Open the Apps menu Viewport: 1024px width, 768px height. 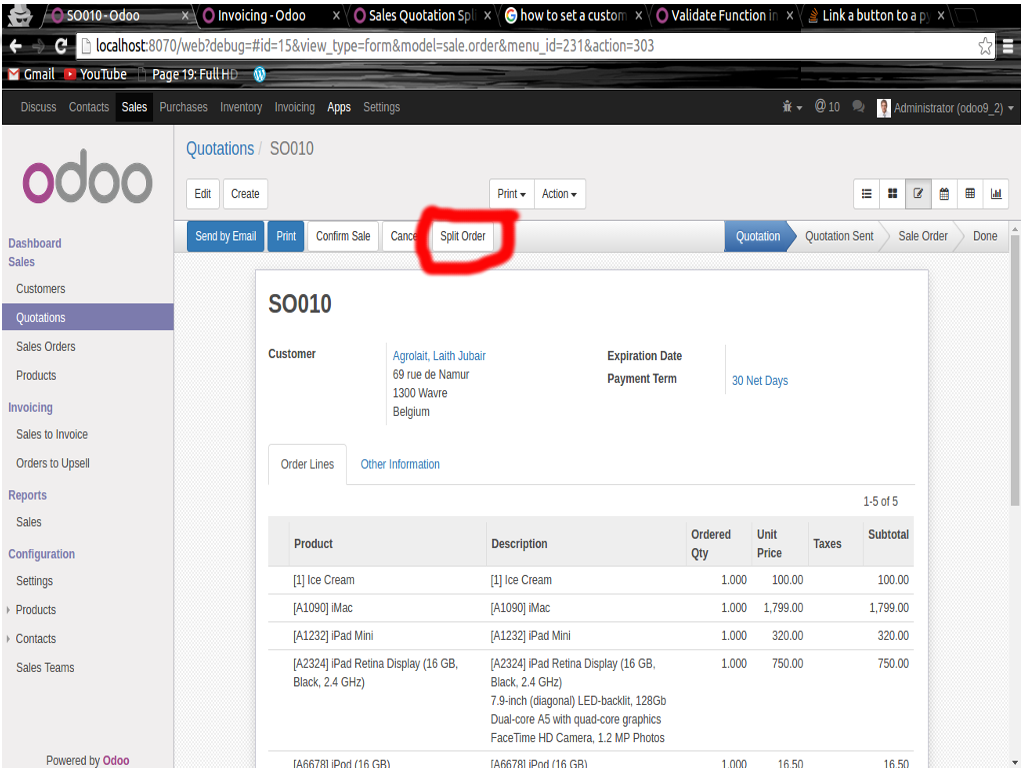click(x=339, y=107)
